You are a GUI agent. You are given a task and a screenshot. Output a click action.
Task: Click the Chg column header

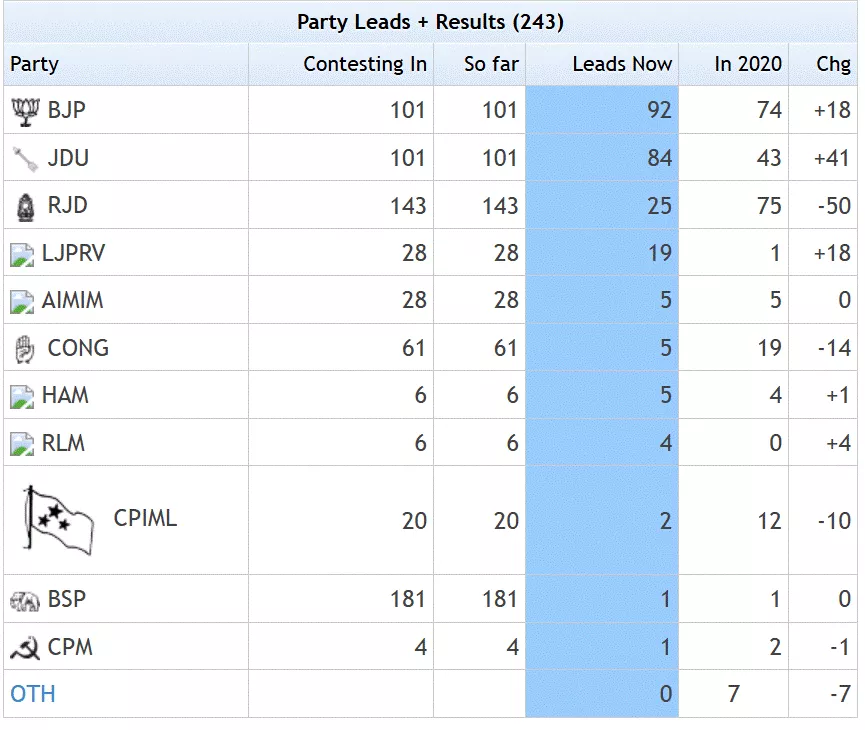(833, 64)
